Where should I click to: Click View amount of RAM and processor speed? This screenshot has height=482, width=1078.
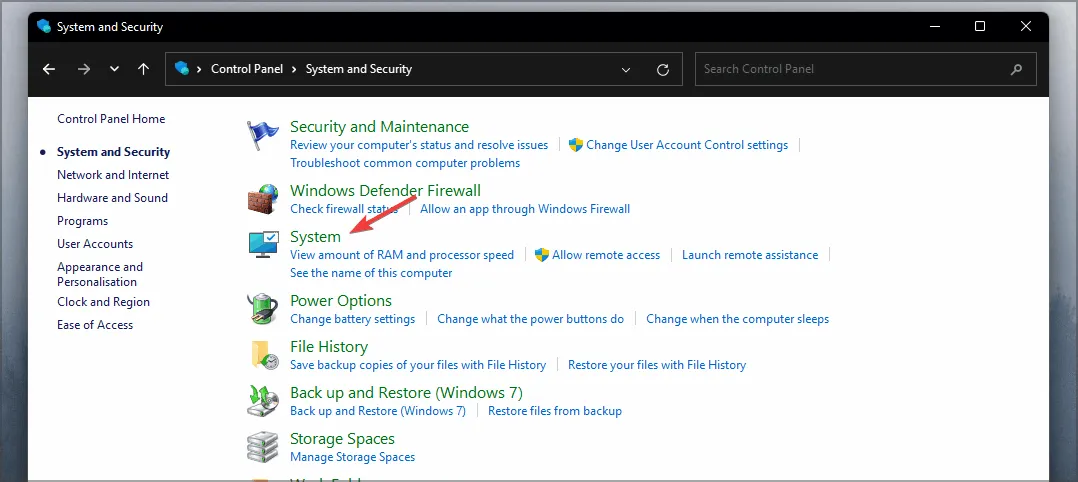pyautogui.click(x=401, y=255)
